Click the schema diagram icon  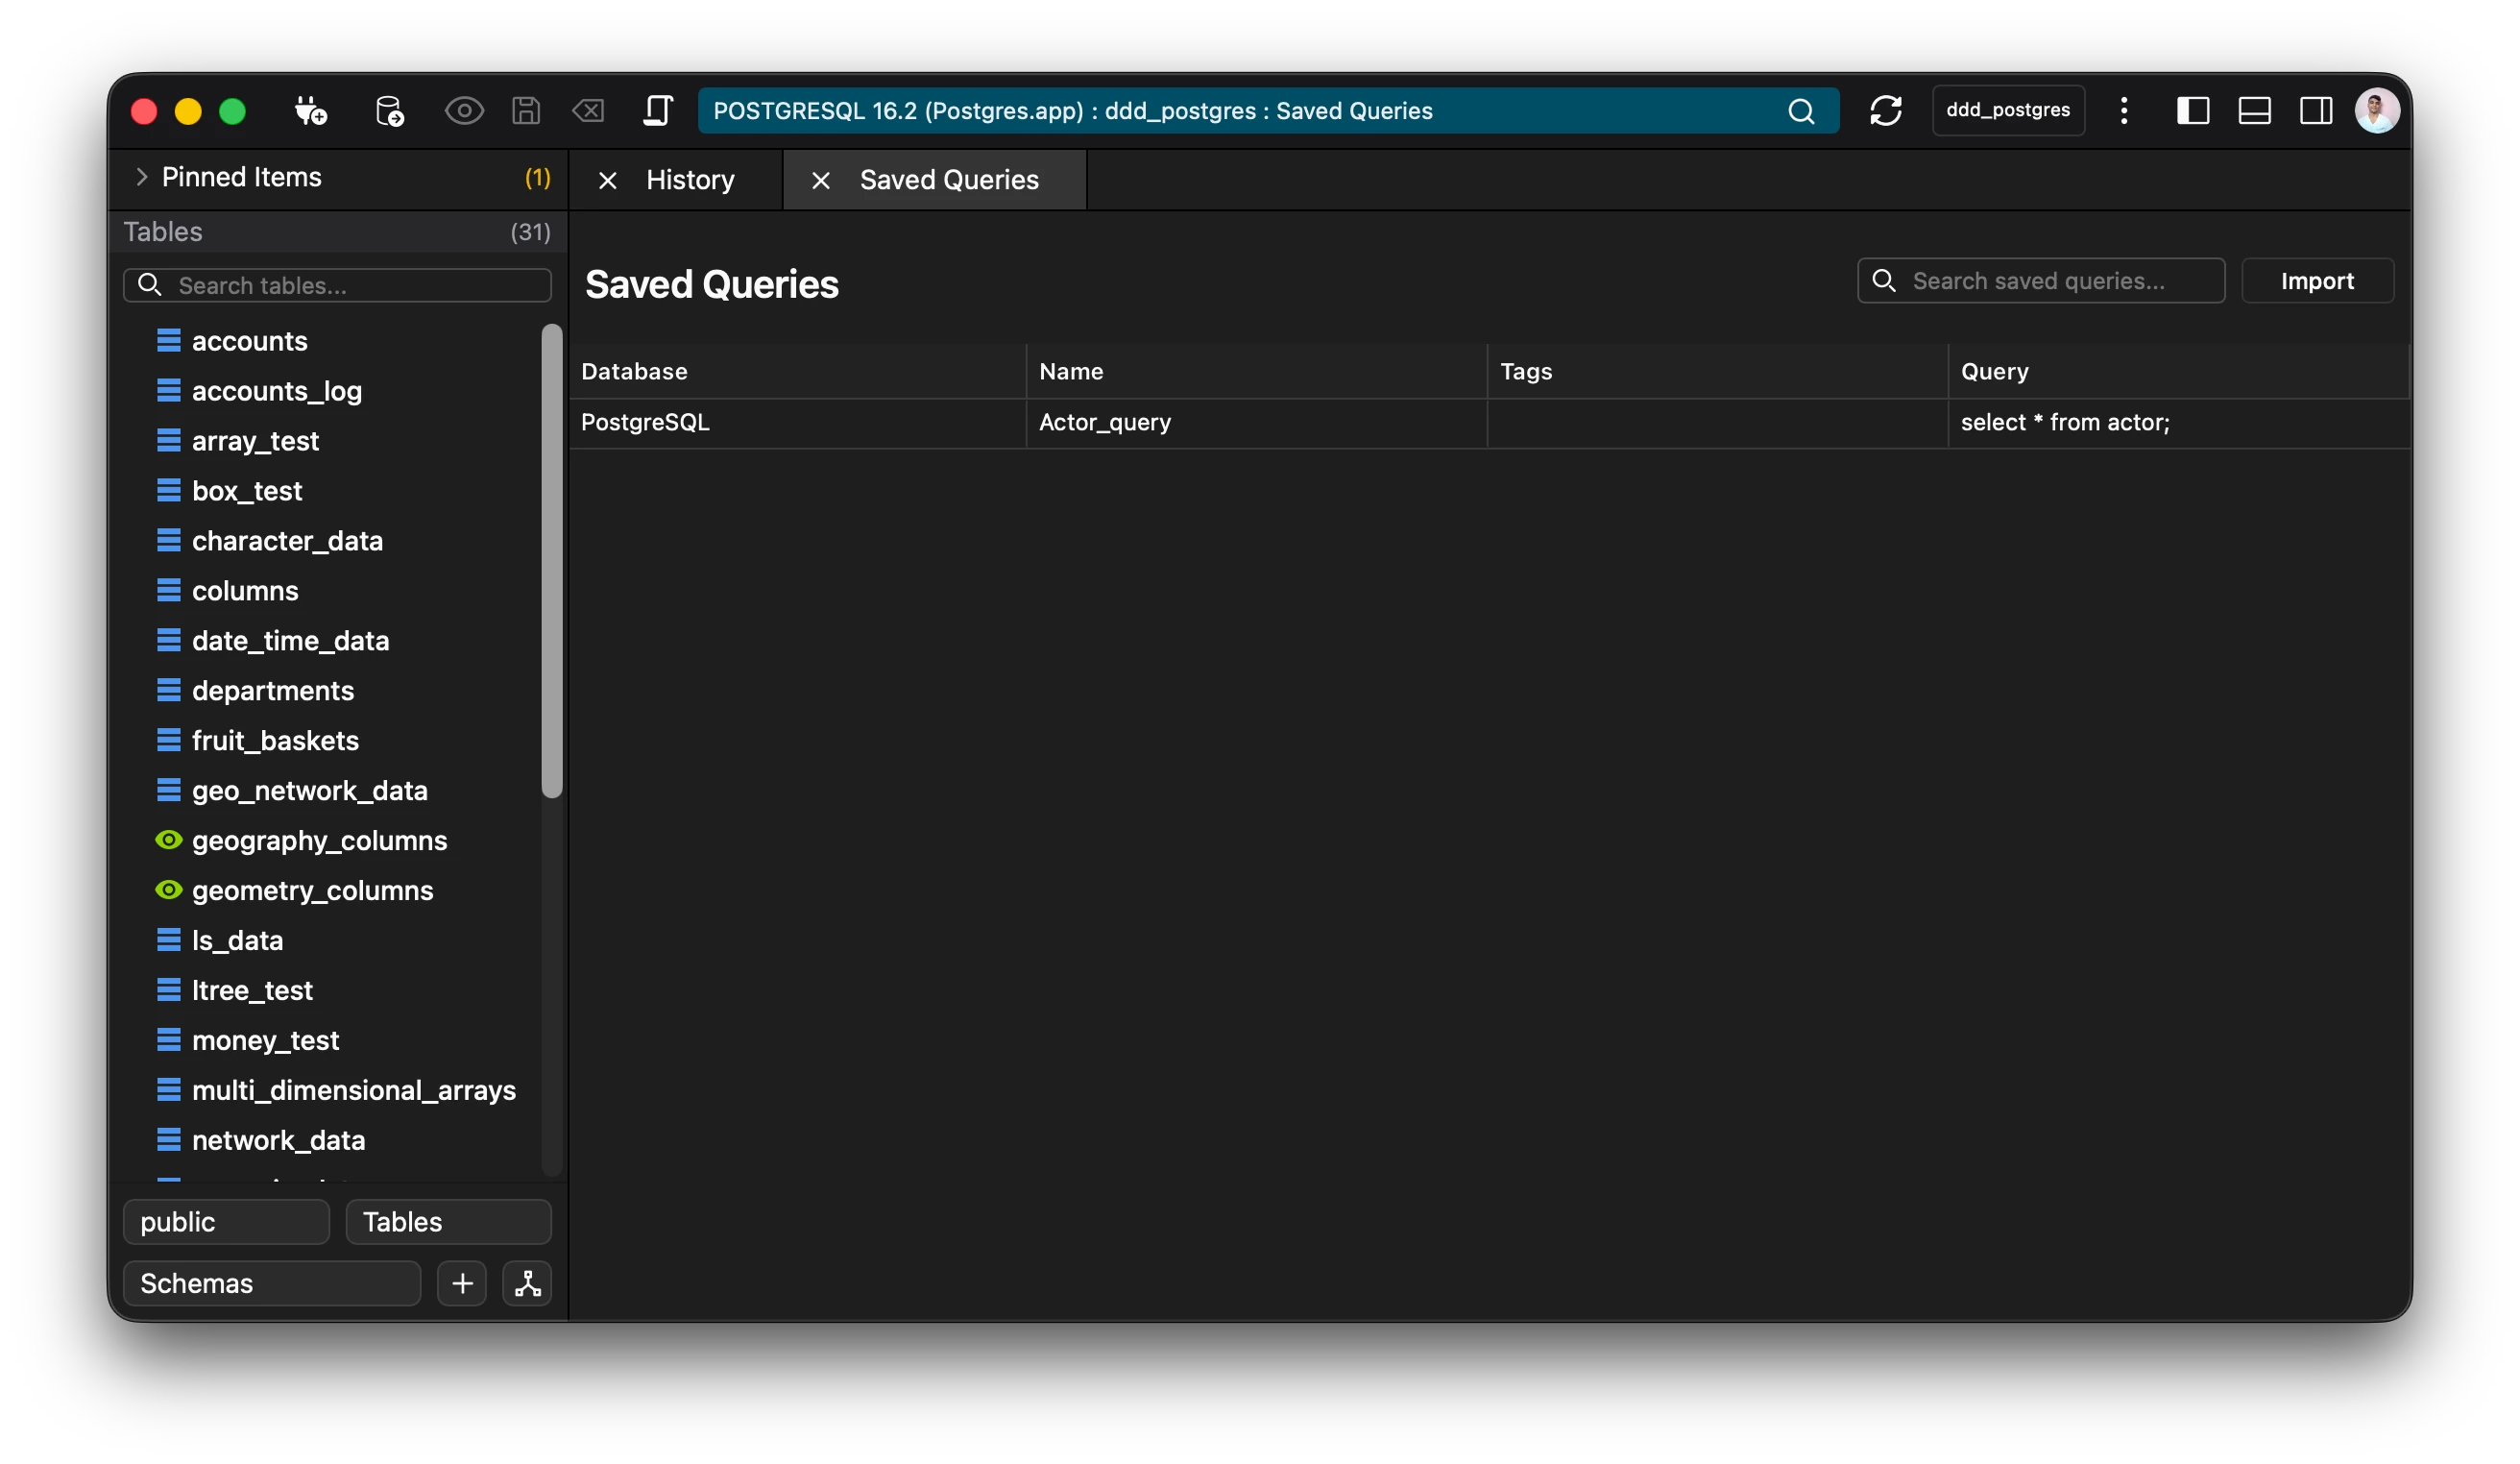coord(527,1283)
